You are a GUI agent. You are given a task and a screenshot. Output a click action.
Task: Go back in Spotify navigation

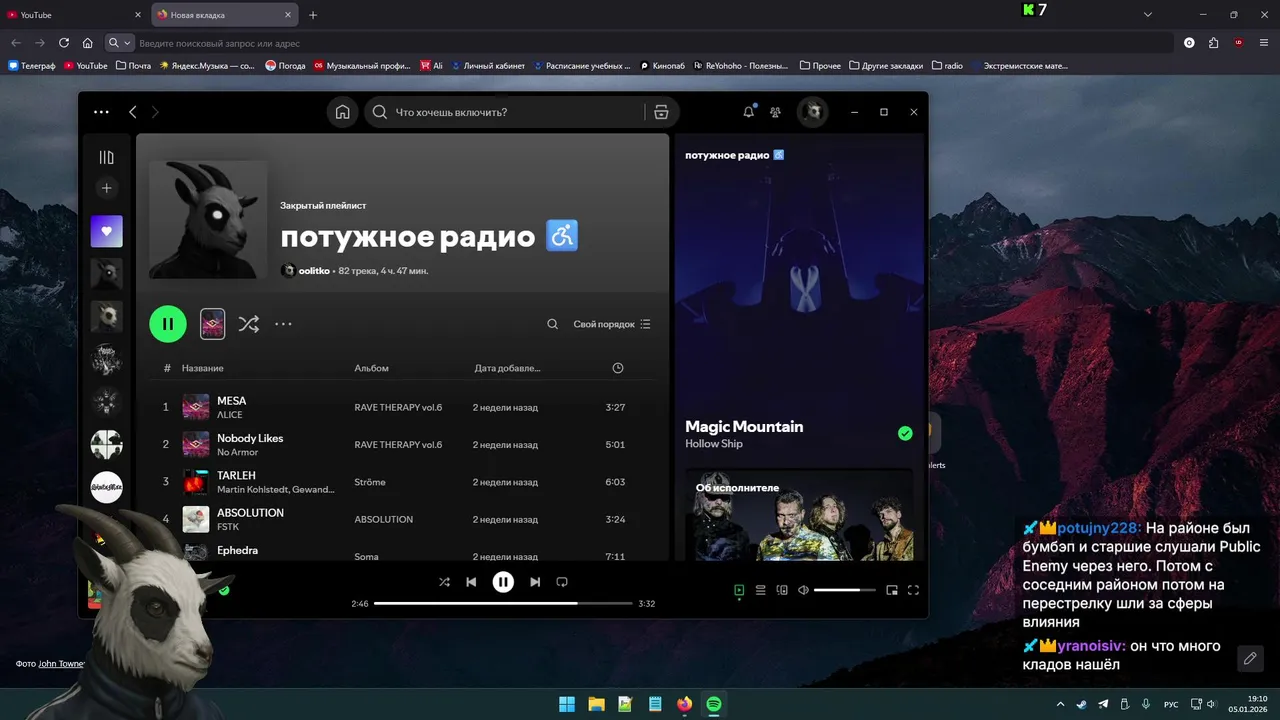click(x=132, y=112)
